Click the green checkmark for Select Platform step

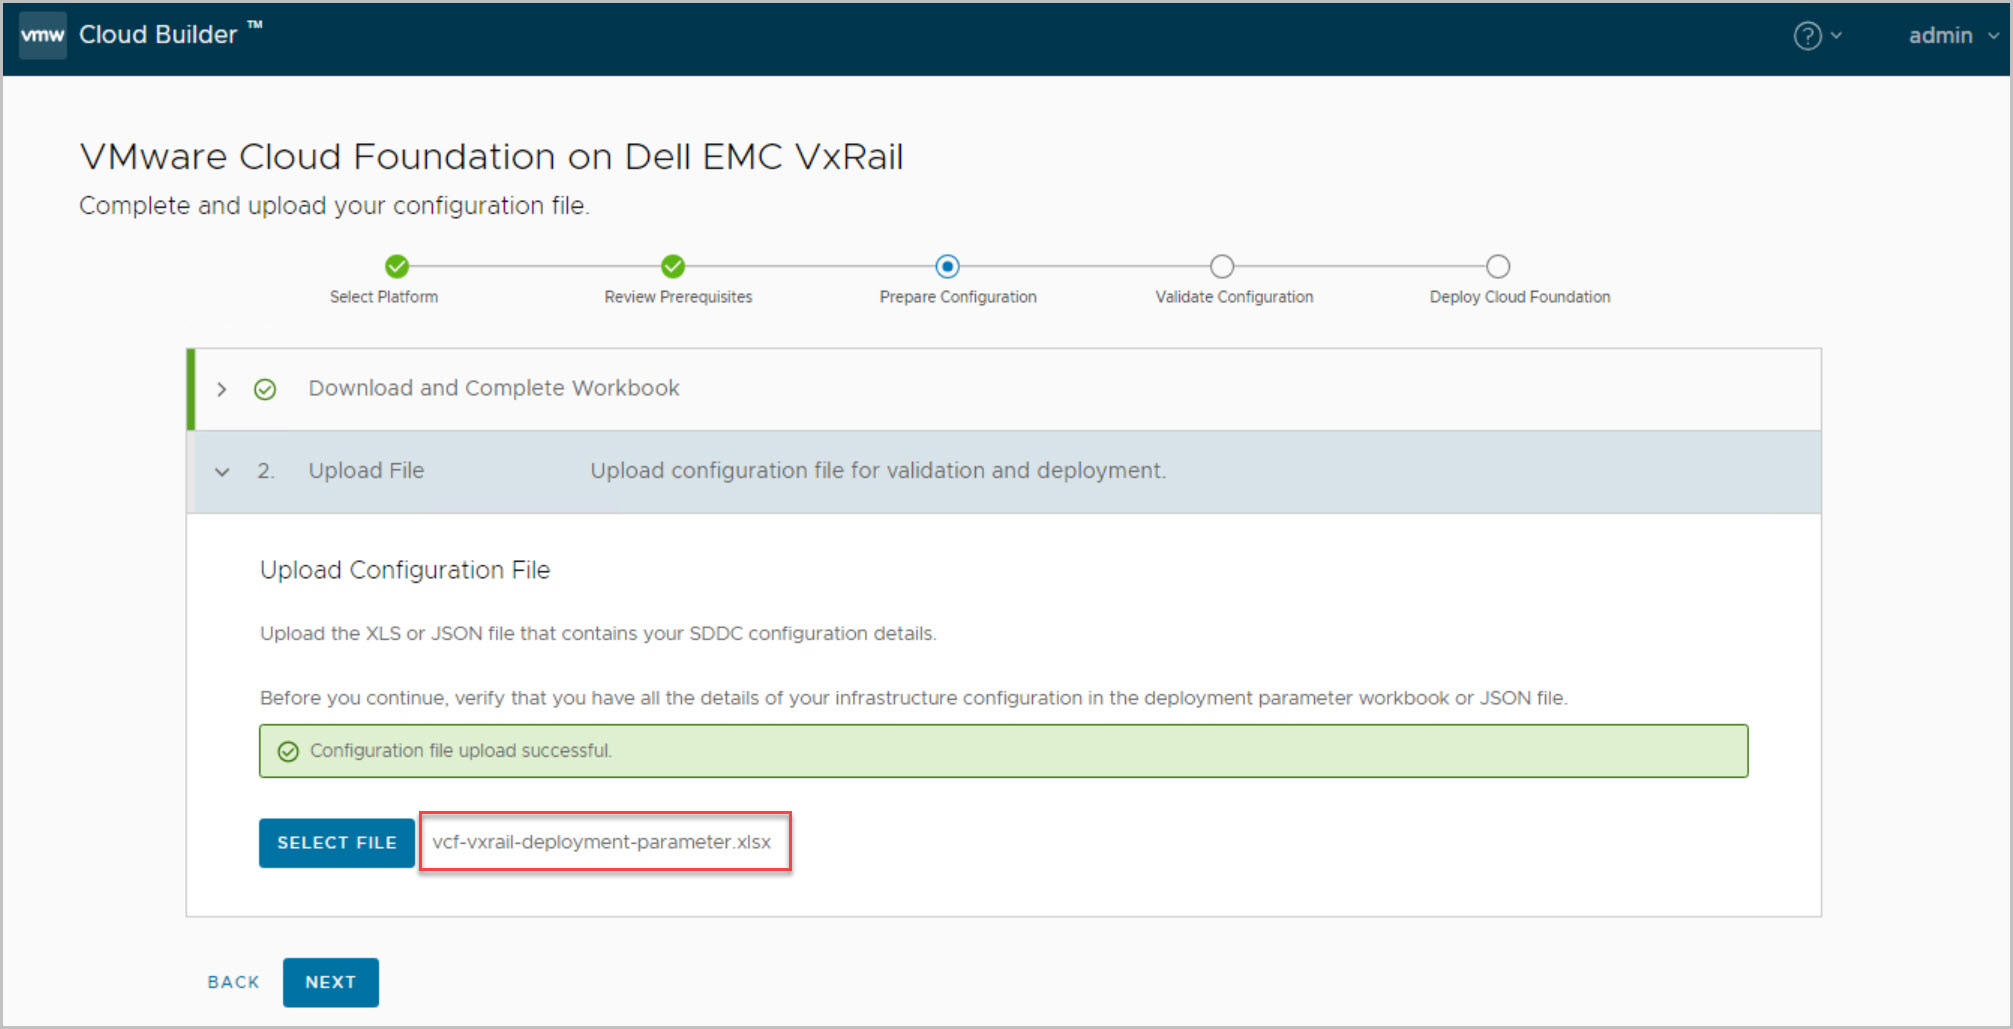[397, 266]
